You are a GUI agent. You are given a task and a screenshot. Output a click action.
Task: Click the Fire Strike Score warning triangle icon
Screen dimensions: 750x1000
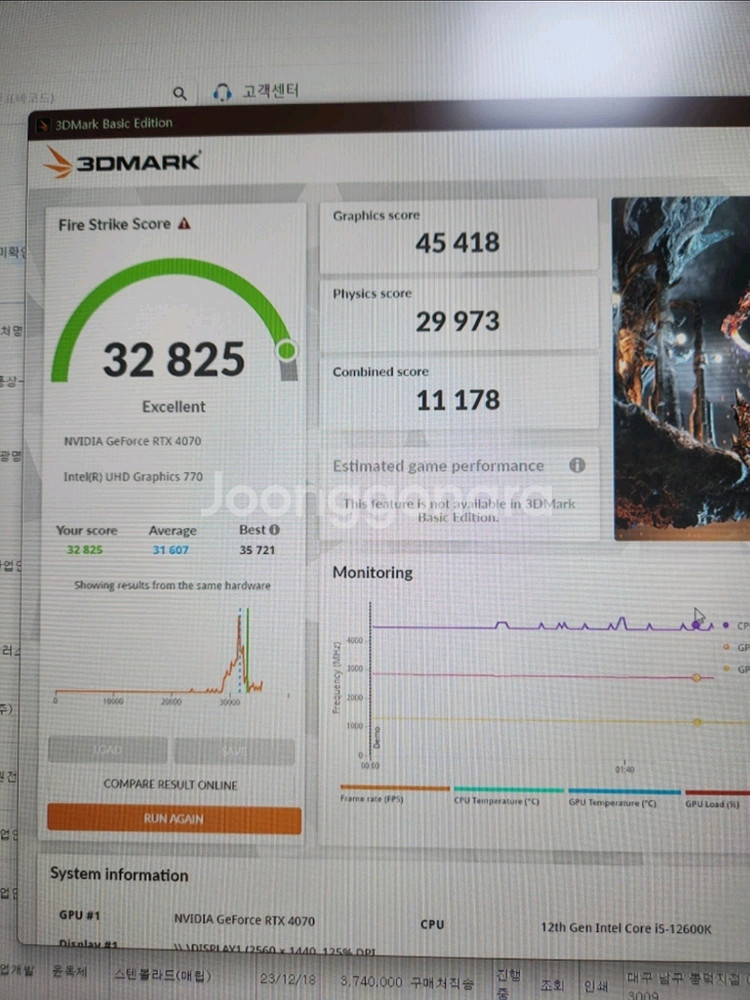(184, 224)
